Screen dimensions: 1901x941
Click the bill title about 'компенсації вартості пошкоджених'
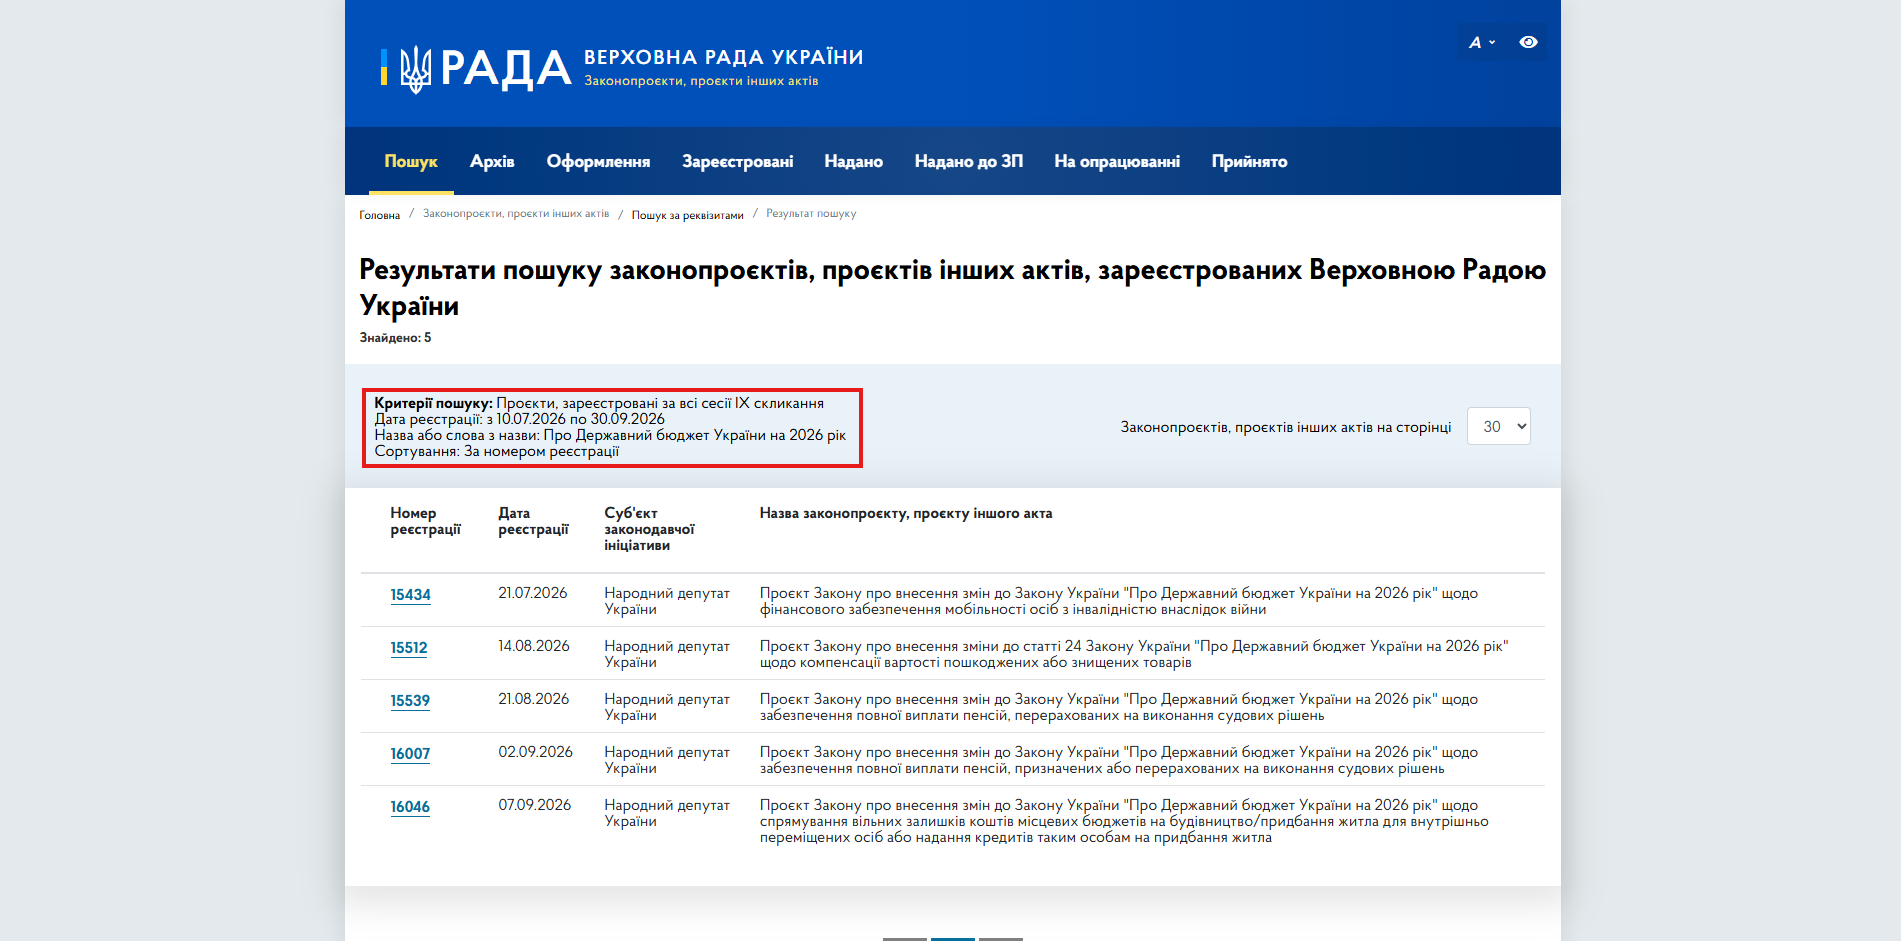pyautogui.click(x=1134, y=654)
